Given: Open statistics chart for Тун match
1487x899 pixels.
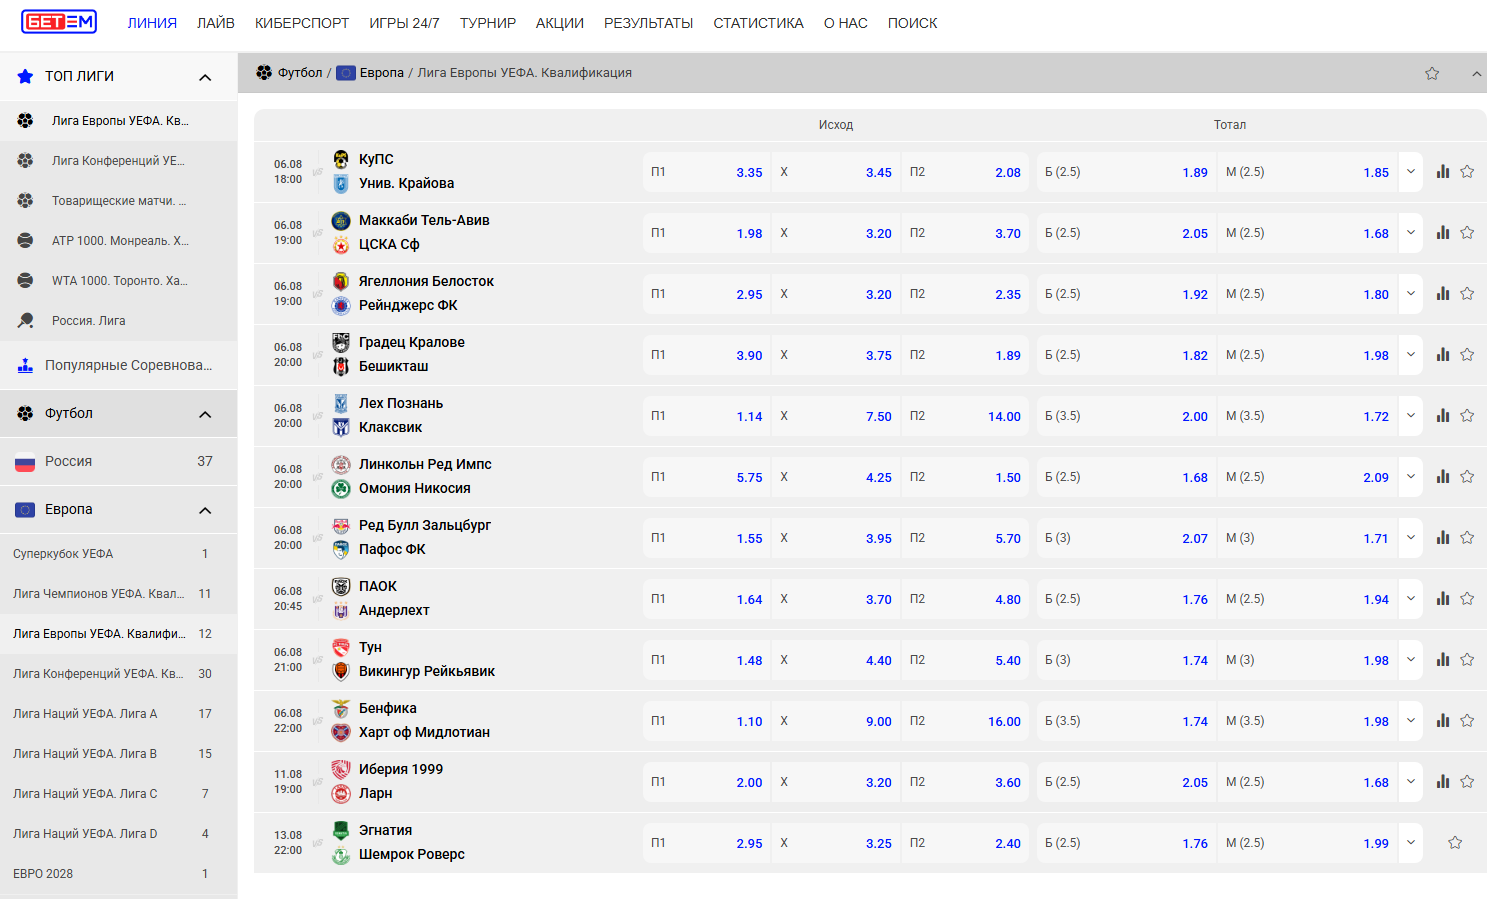Looking at the screenshot, I should (1443, 660).
